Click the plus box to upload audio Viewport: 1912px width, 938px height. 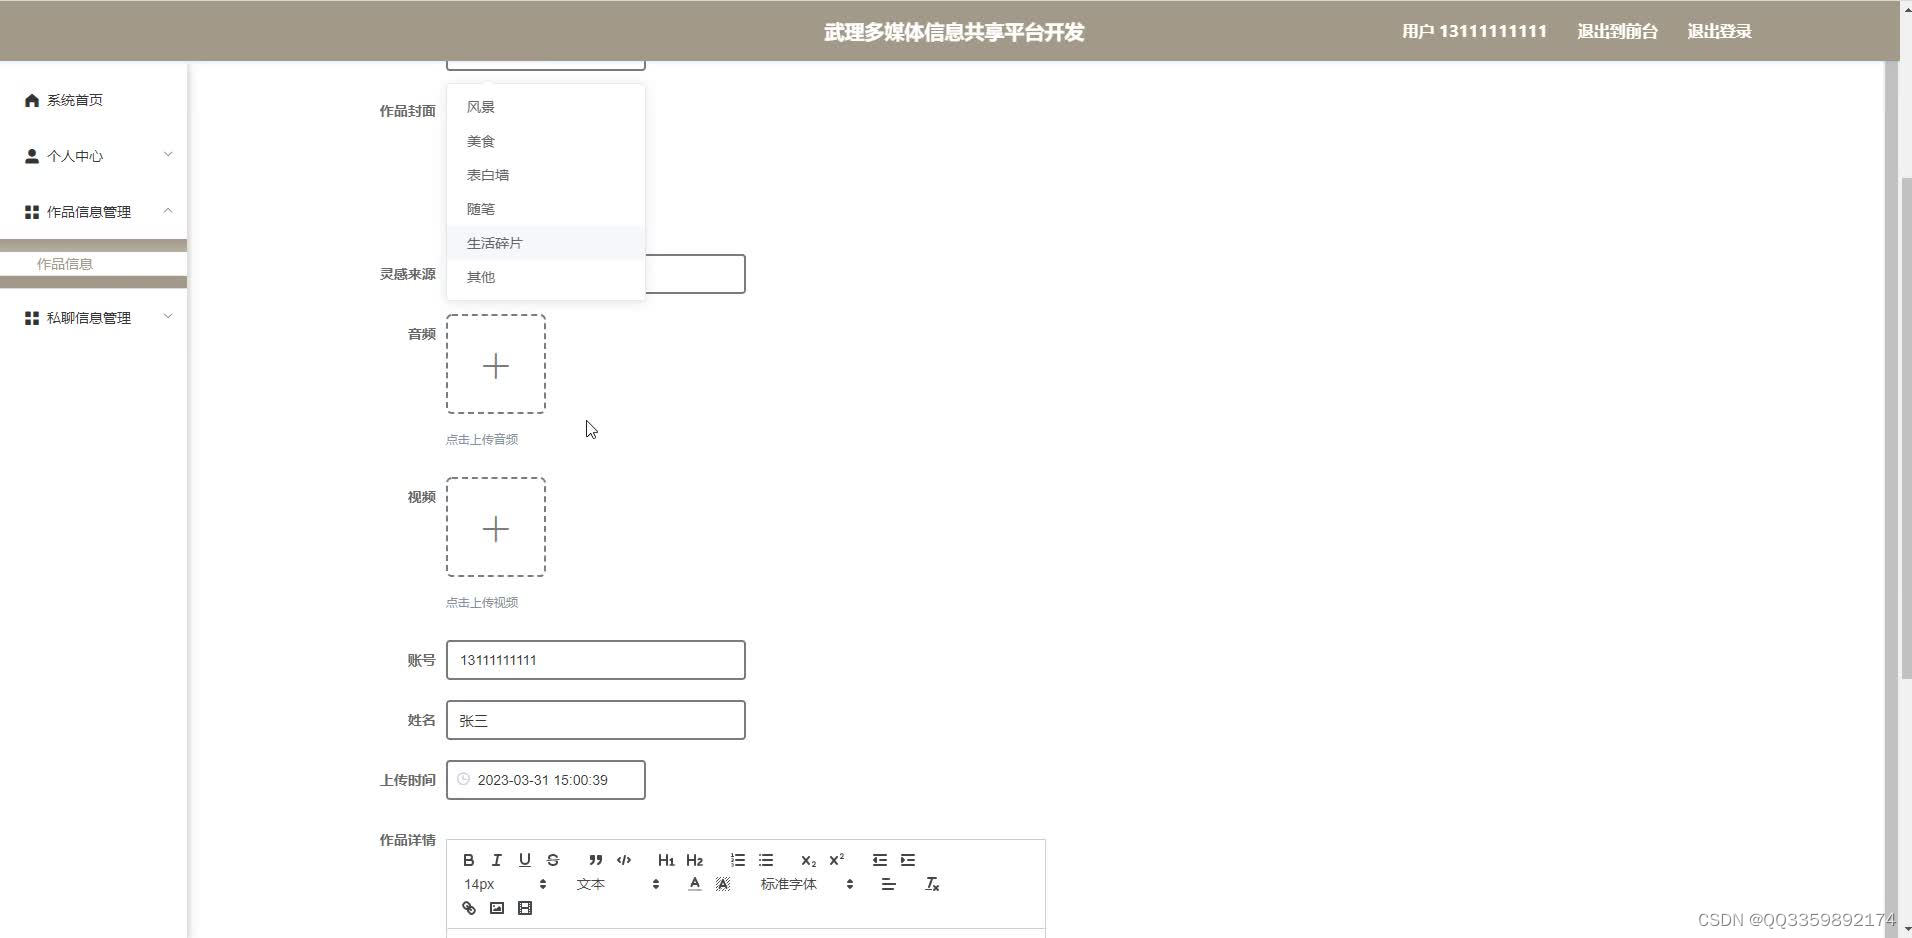496,364
